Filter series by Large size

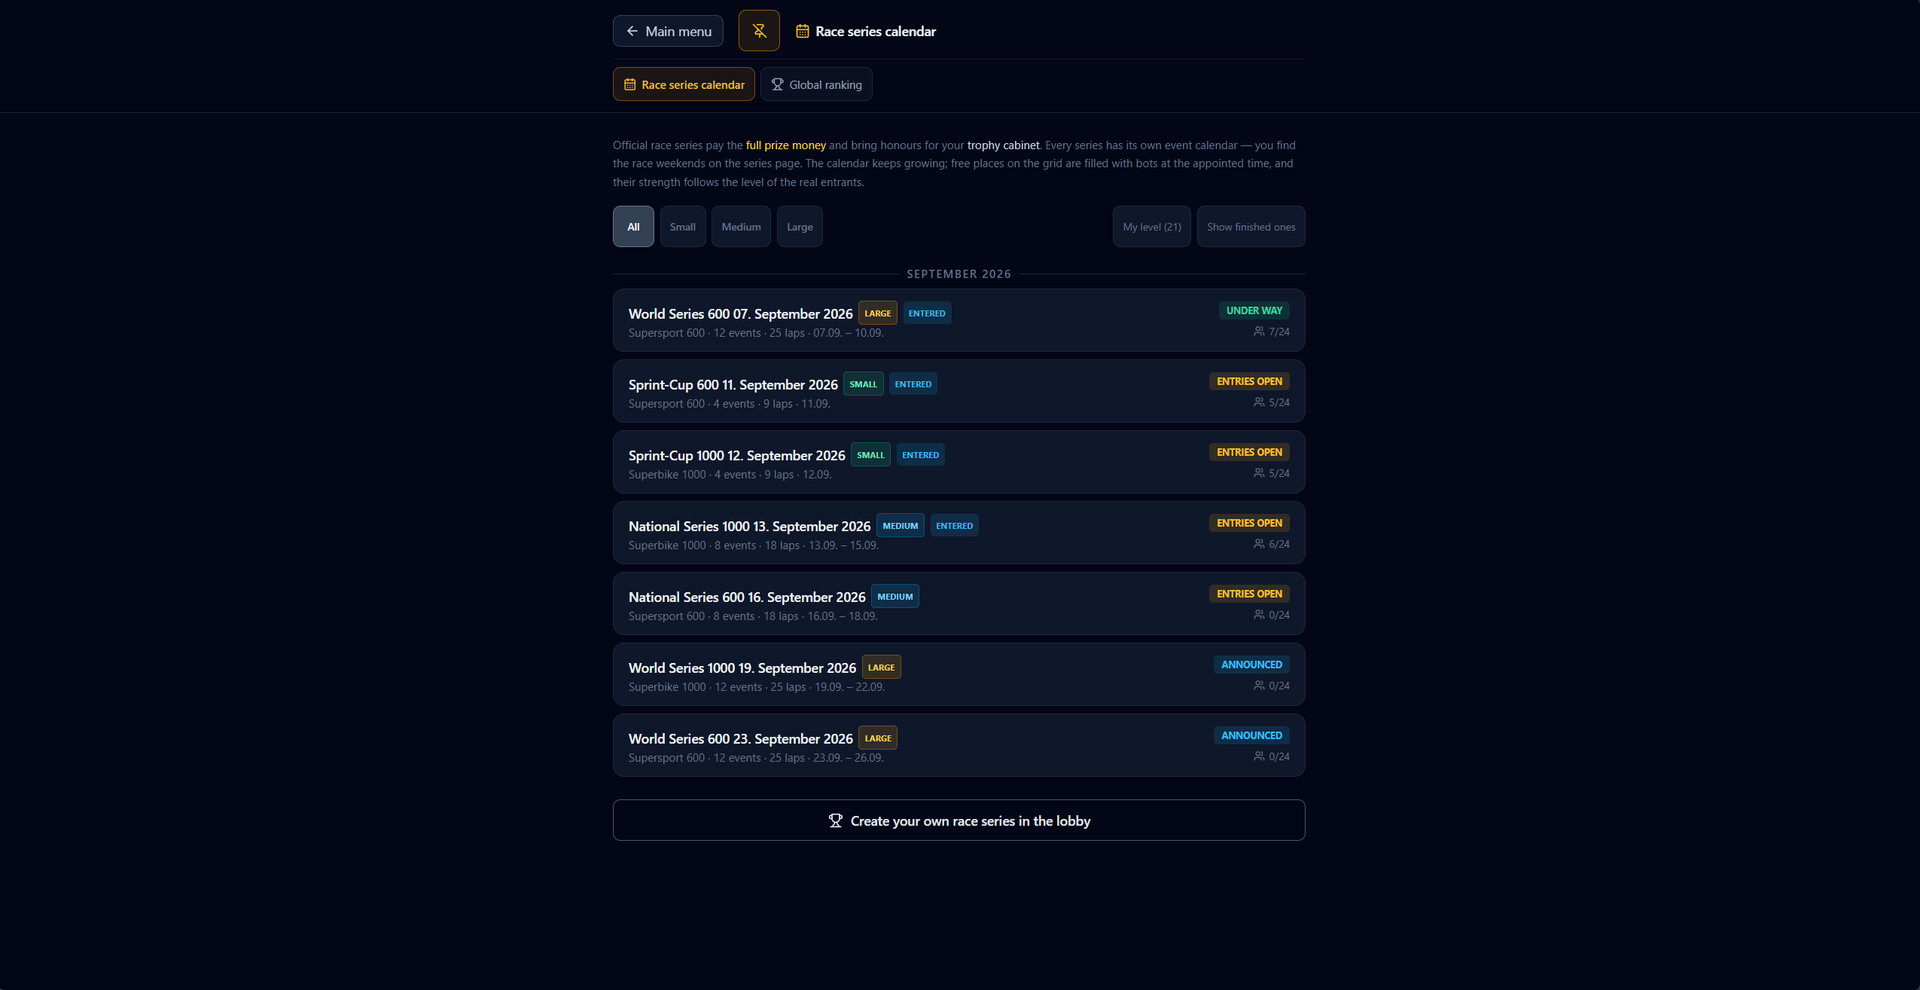click(800, 227)
